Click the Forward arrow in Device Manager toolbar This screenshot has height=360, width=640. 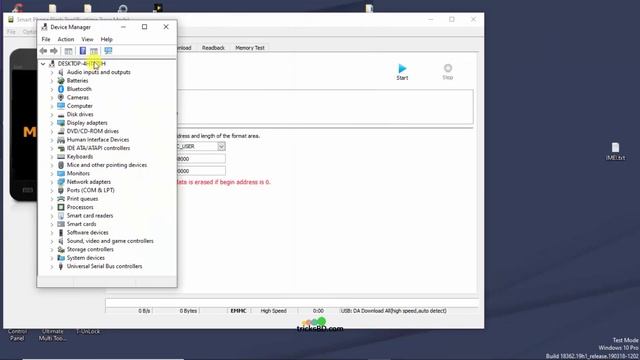53,51
